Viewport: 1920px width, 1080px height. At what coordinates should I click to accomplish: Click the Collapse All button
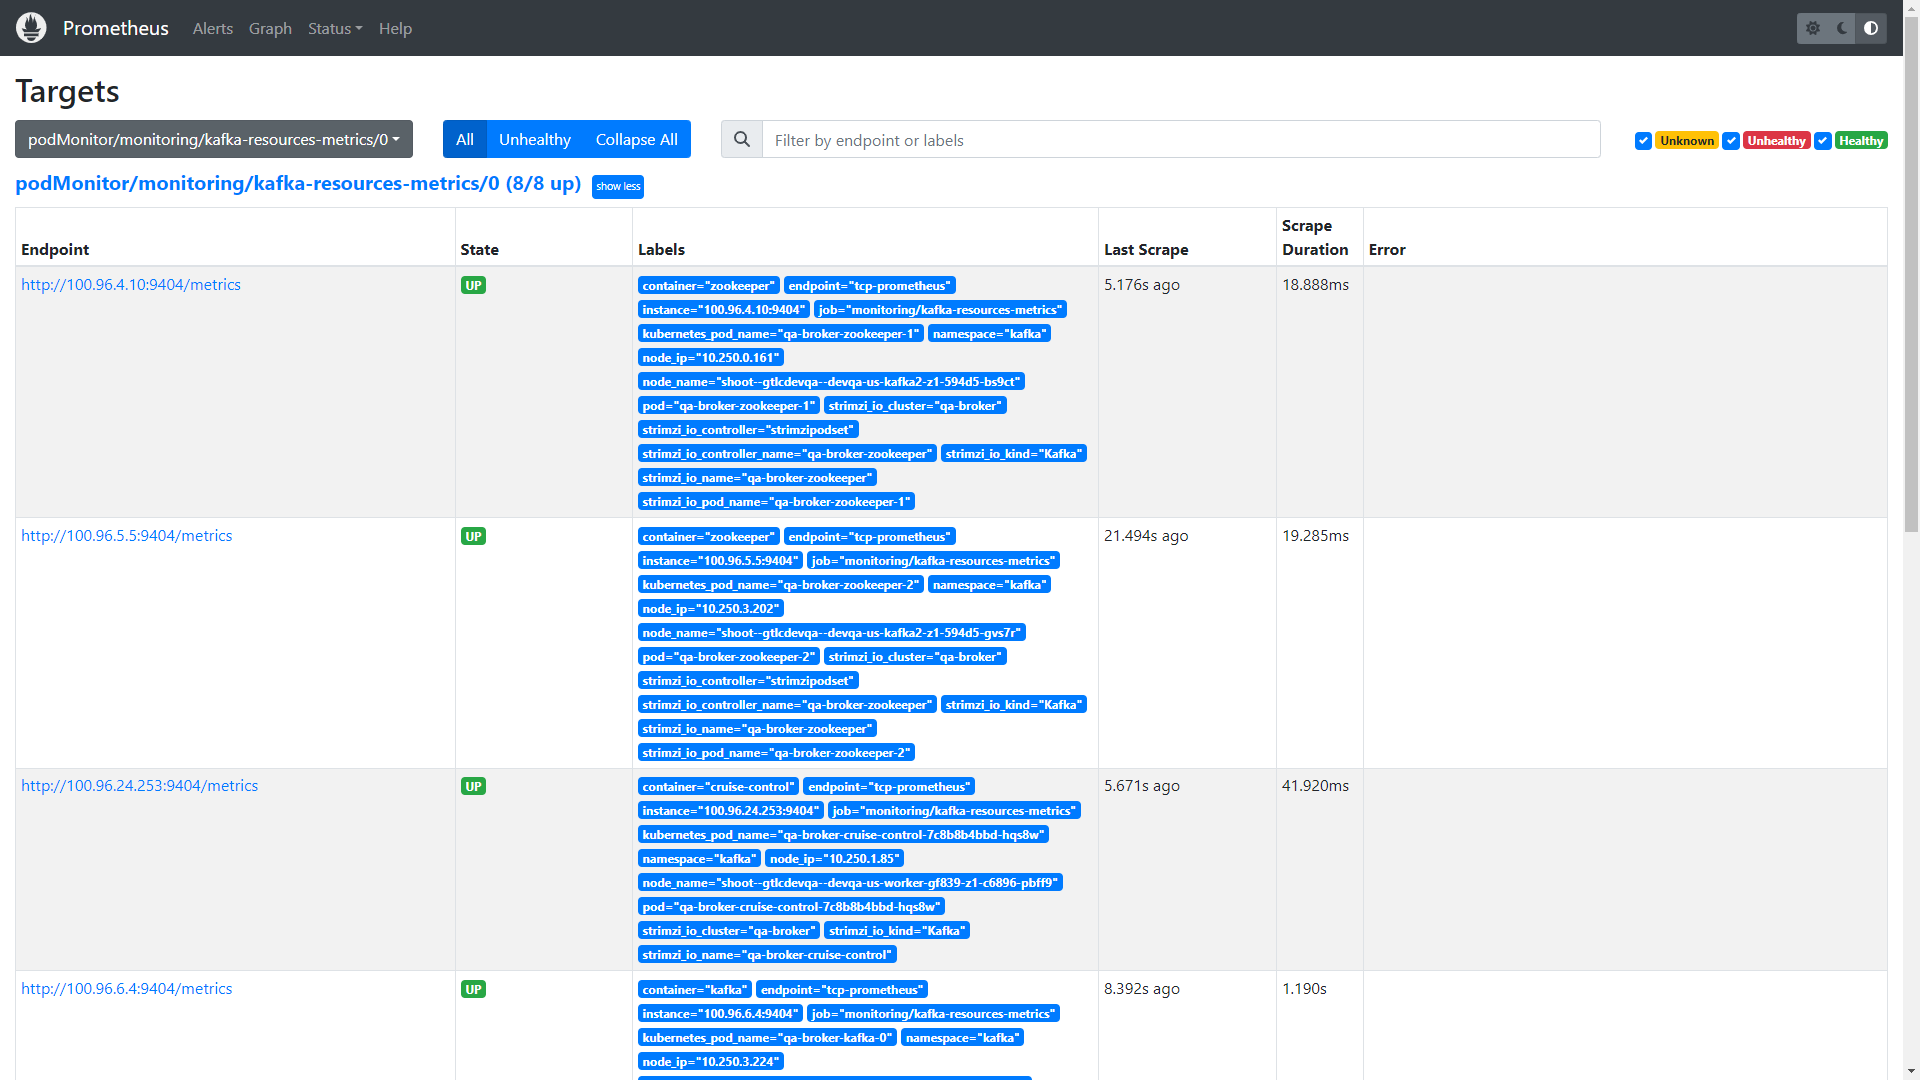point(637,139)
